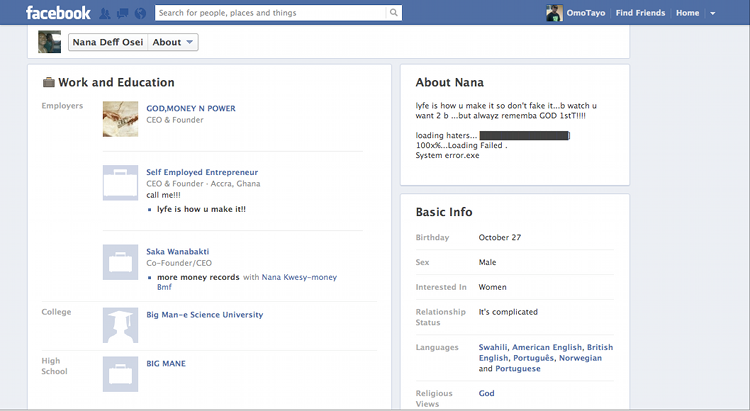Open the account dropdown arrow in top bar
The height and width of the screenshot is (411, 750).
pyautogui.click(x=713, y=13)
